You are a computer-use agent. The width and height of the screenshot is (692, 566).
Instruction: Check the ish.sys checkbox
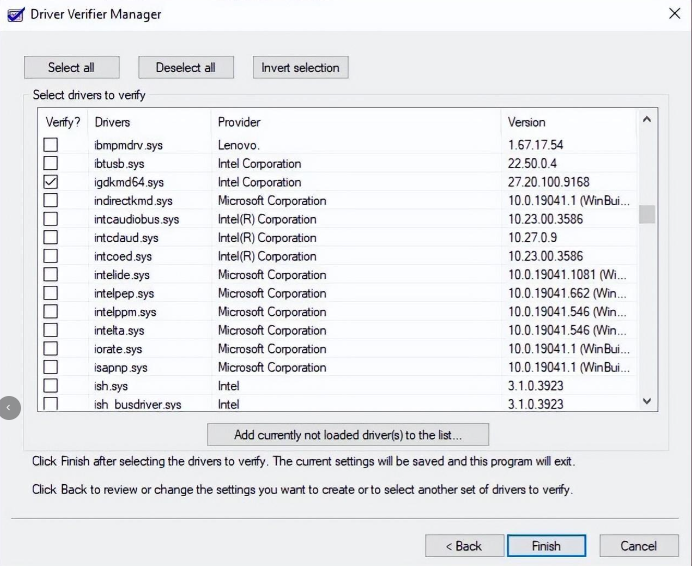click(x=51, y=386)
